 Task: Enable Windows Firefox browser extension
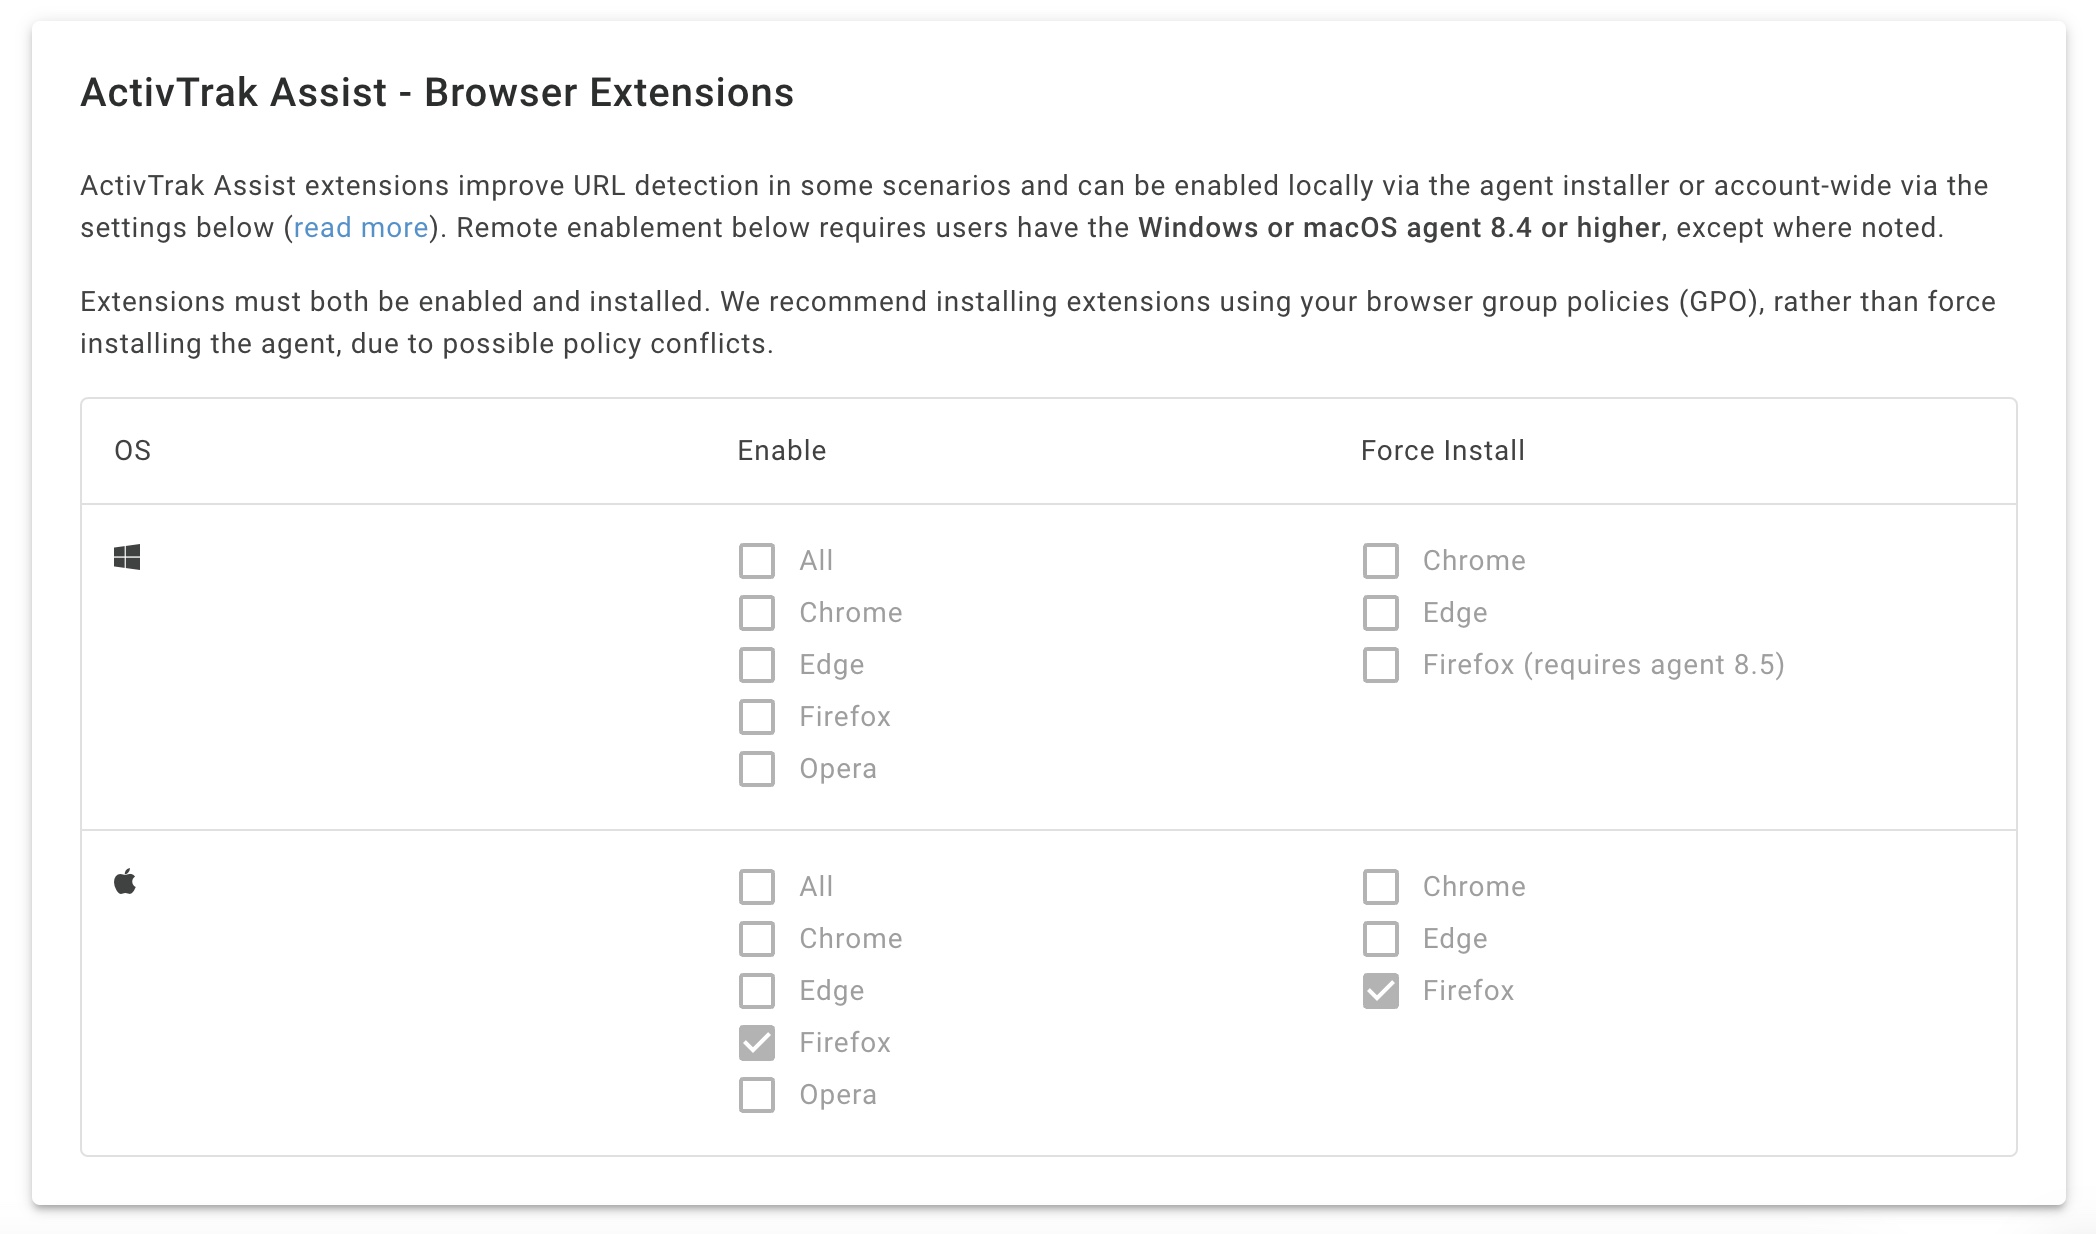click(758, 717)
